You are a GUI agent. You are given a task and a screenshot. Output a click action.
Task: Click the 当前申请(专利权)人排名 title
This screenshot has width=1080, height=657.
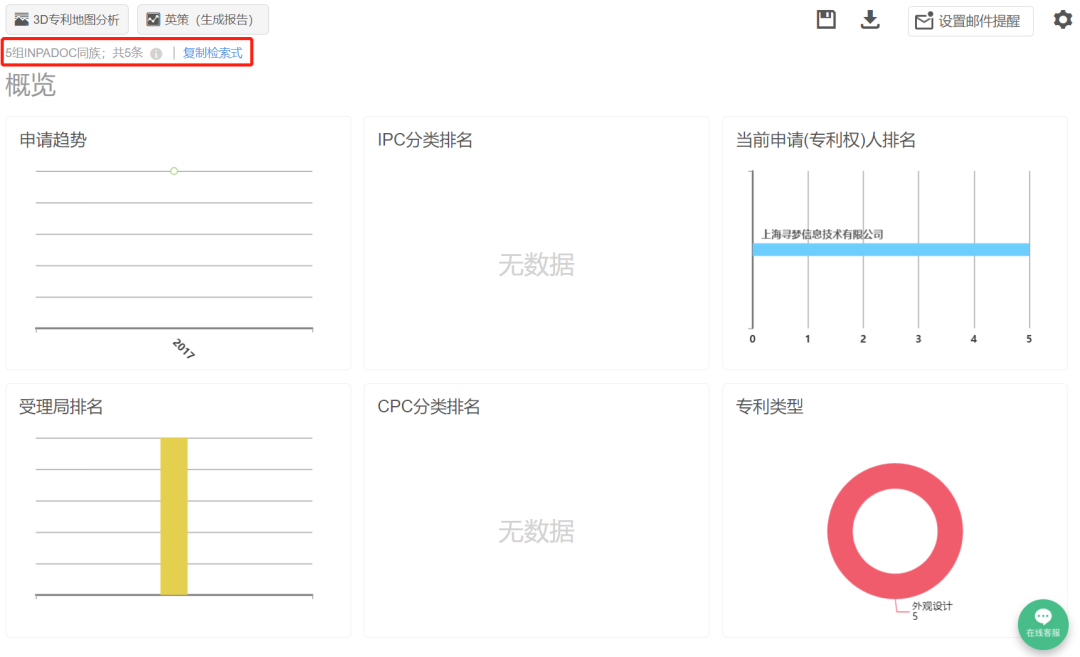tap(825, 141)
